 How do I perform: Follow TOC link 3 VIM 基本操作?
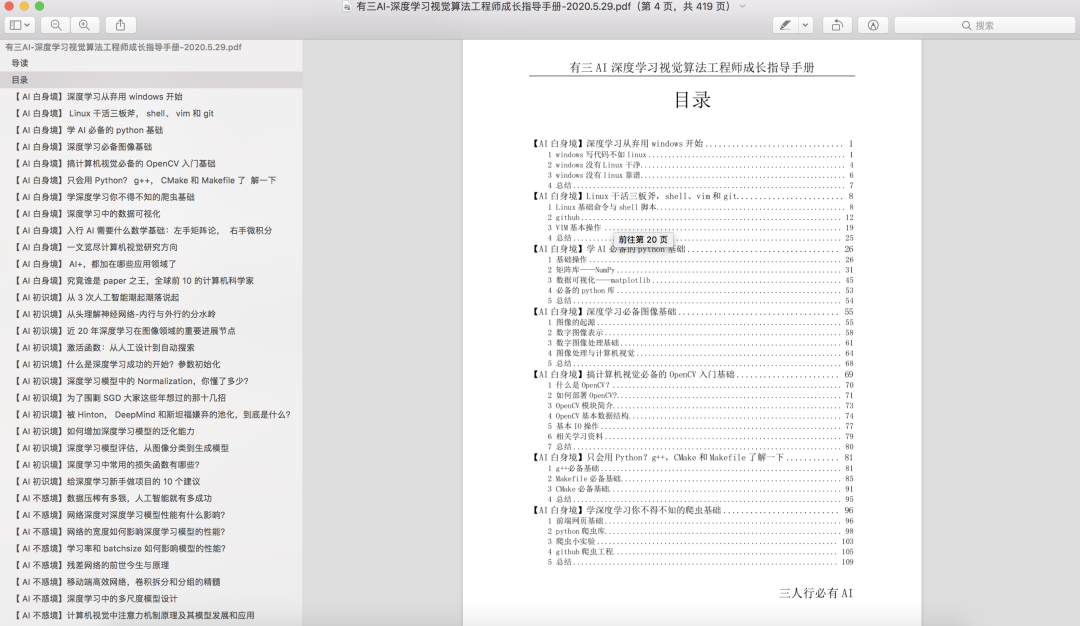[x=700, y=227]
